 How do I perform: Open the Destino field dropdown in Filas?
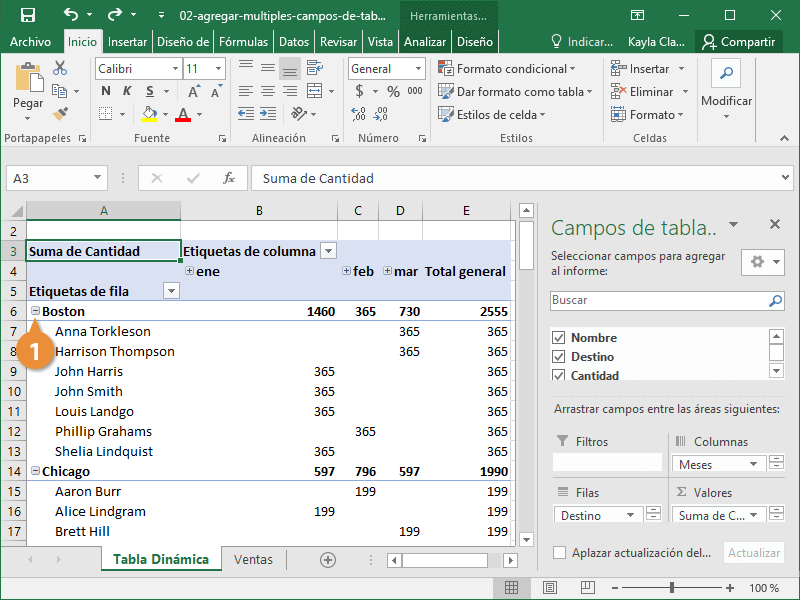point(630,515)
